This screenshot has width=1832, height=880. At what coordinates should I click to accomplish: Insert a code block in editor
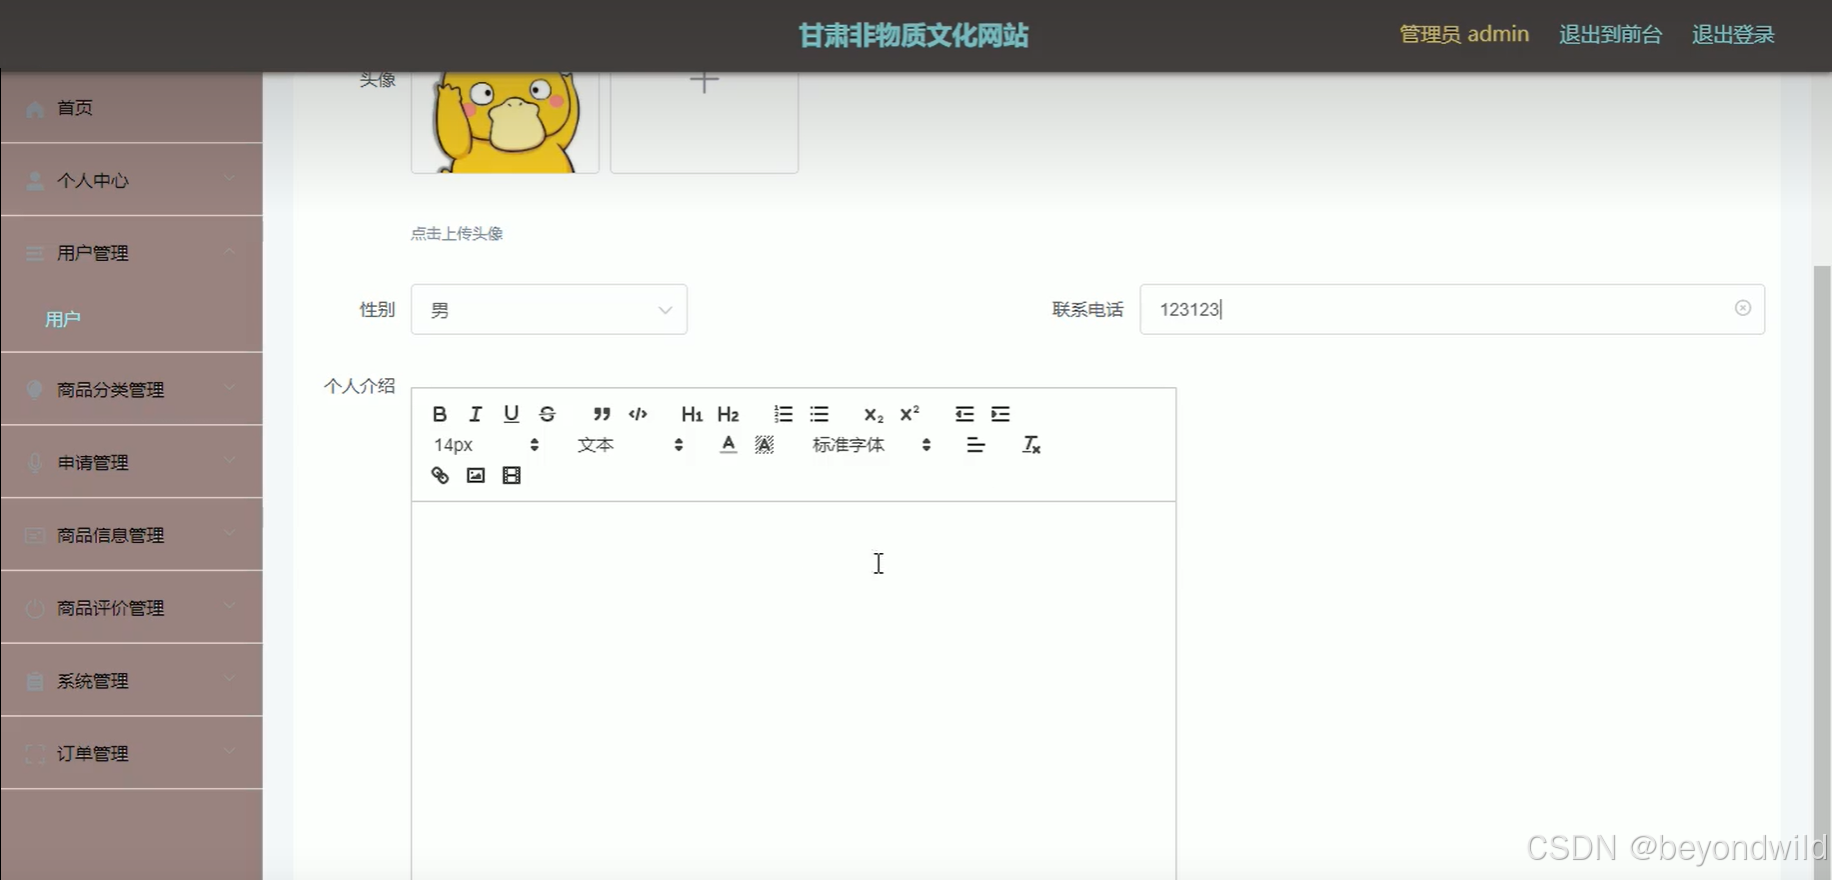[638, 414]
